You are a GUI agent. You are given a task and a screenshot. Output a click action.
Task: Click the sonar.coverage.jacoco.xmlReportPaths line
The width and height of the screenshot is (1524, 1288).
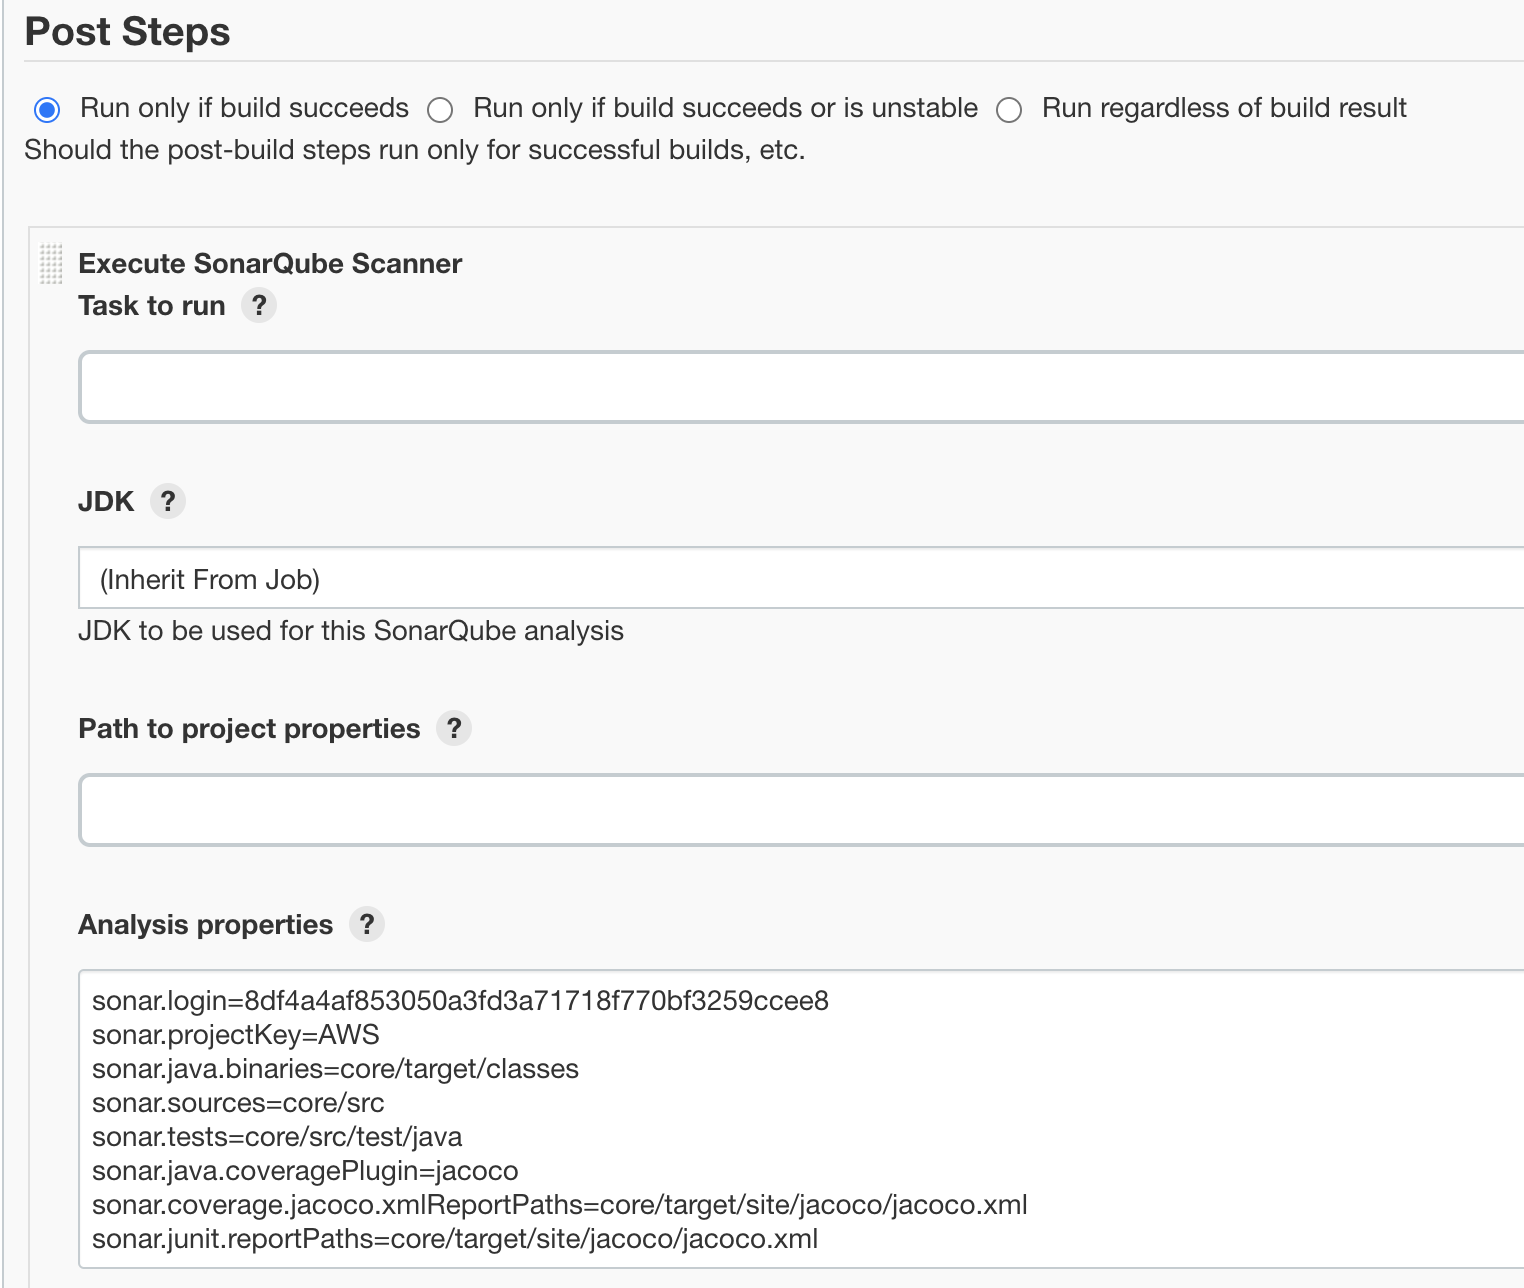(x=560, y=1205)
